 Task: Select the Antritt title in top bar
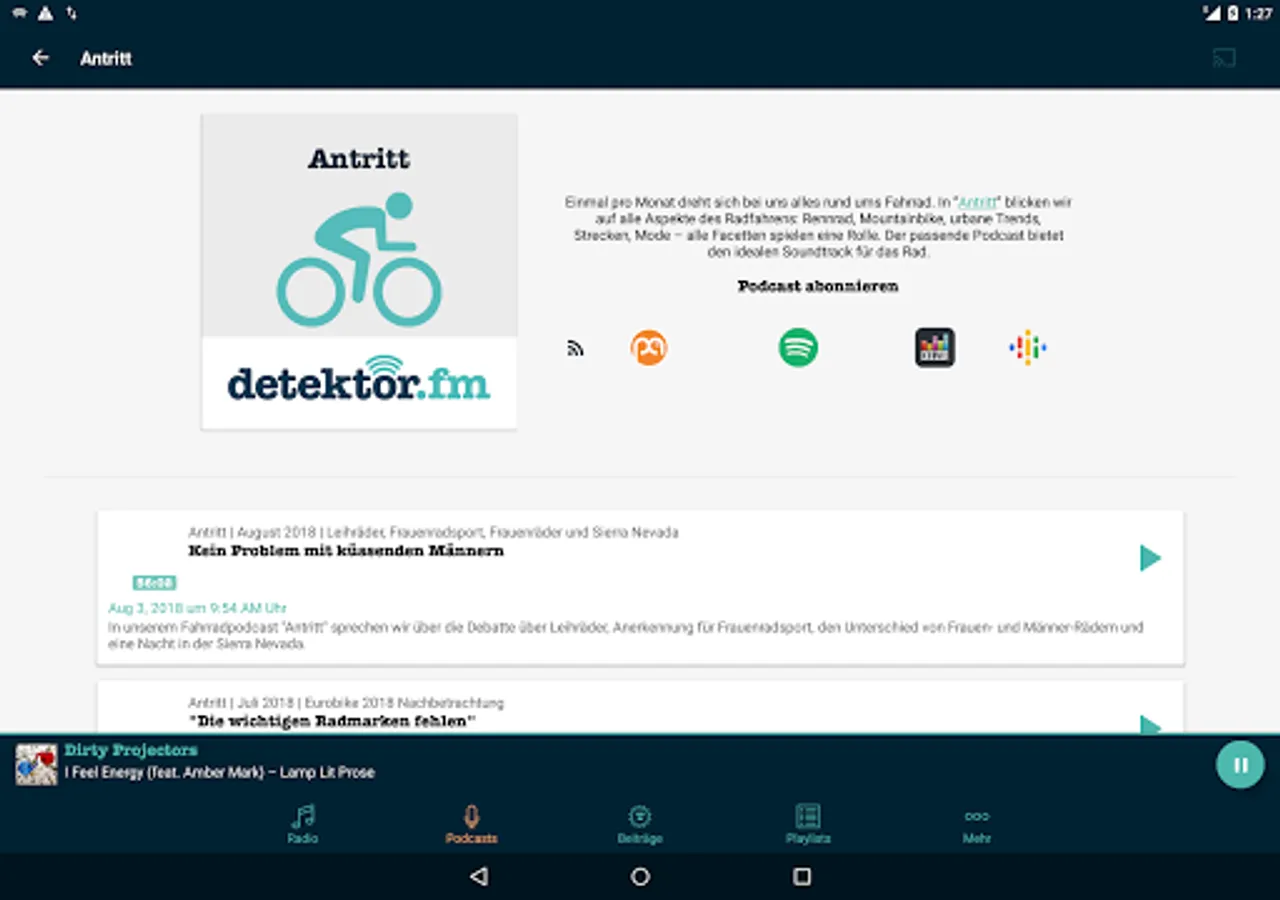106,58
